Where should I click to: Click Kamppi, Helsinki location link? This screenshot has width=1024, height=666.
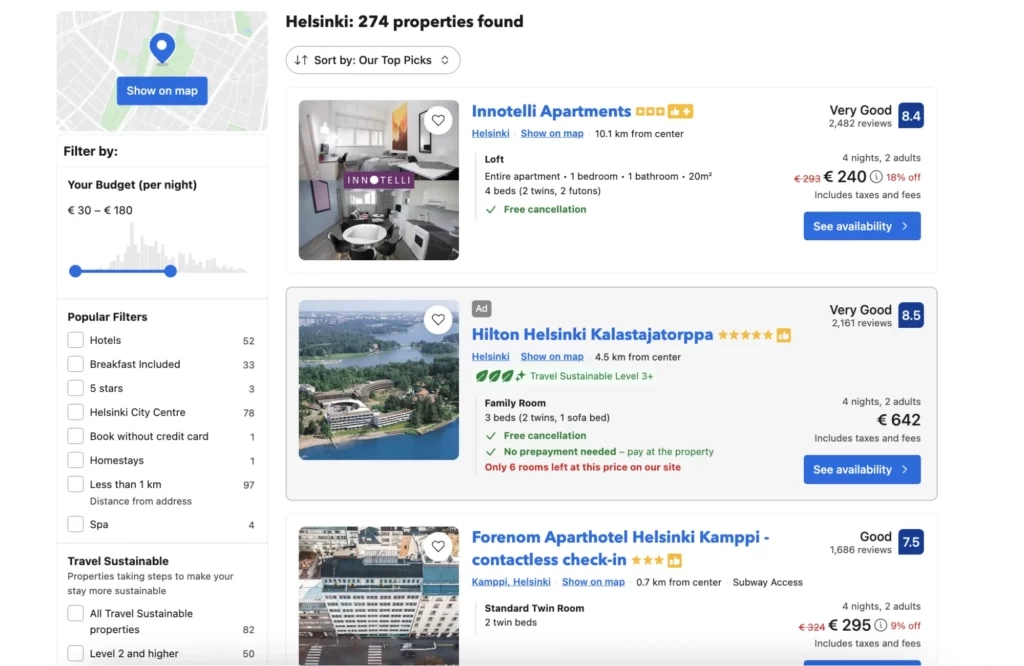[511, 582]
